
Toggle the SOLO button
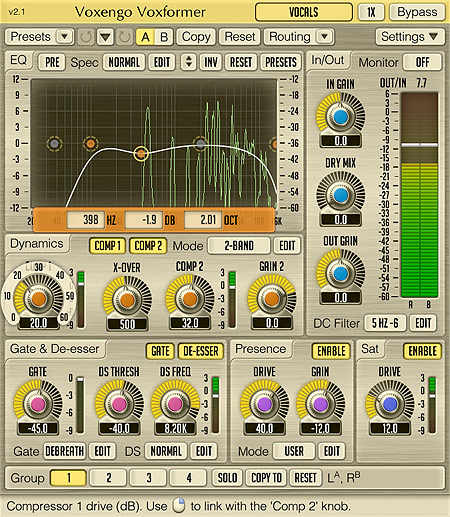coord(227,478)
